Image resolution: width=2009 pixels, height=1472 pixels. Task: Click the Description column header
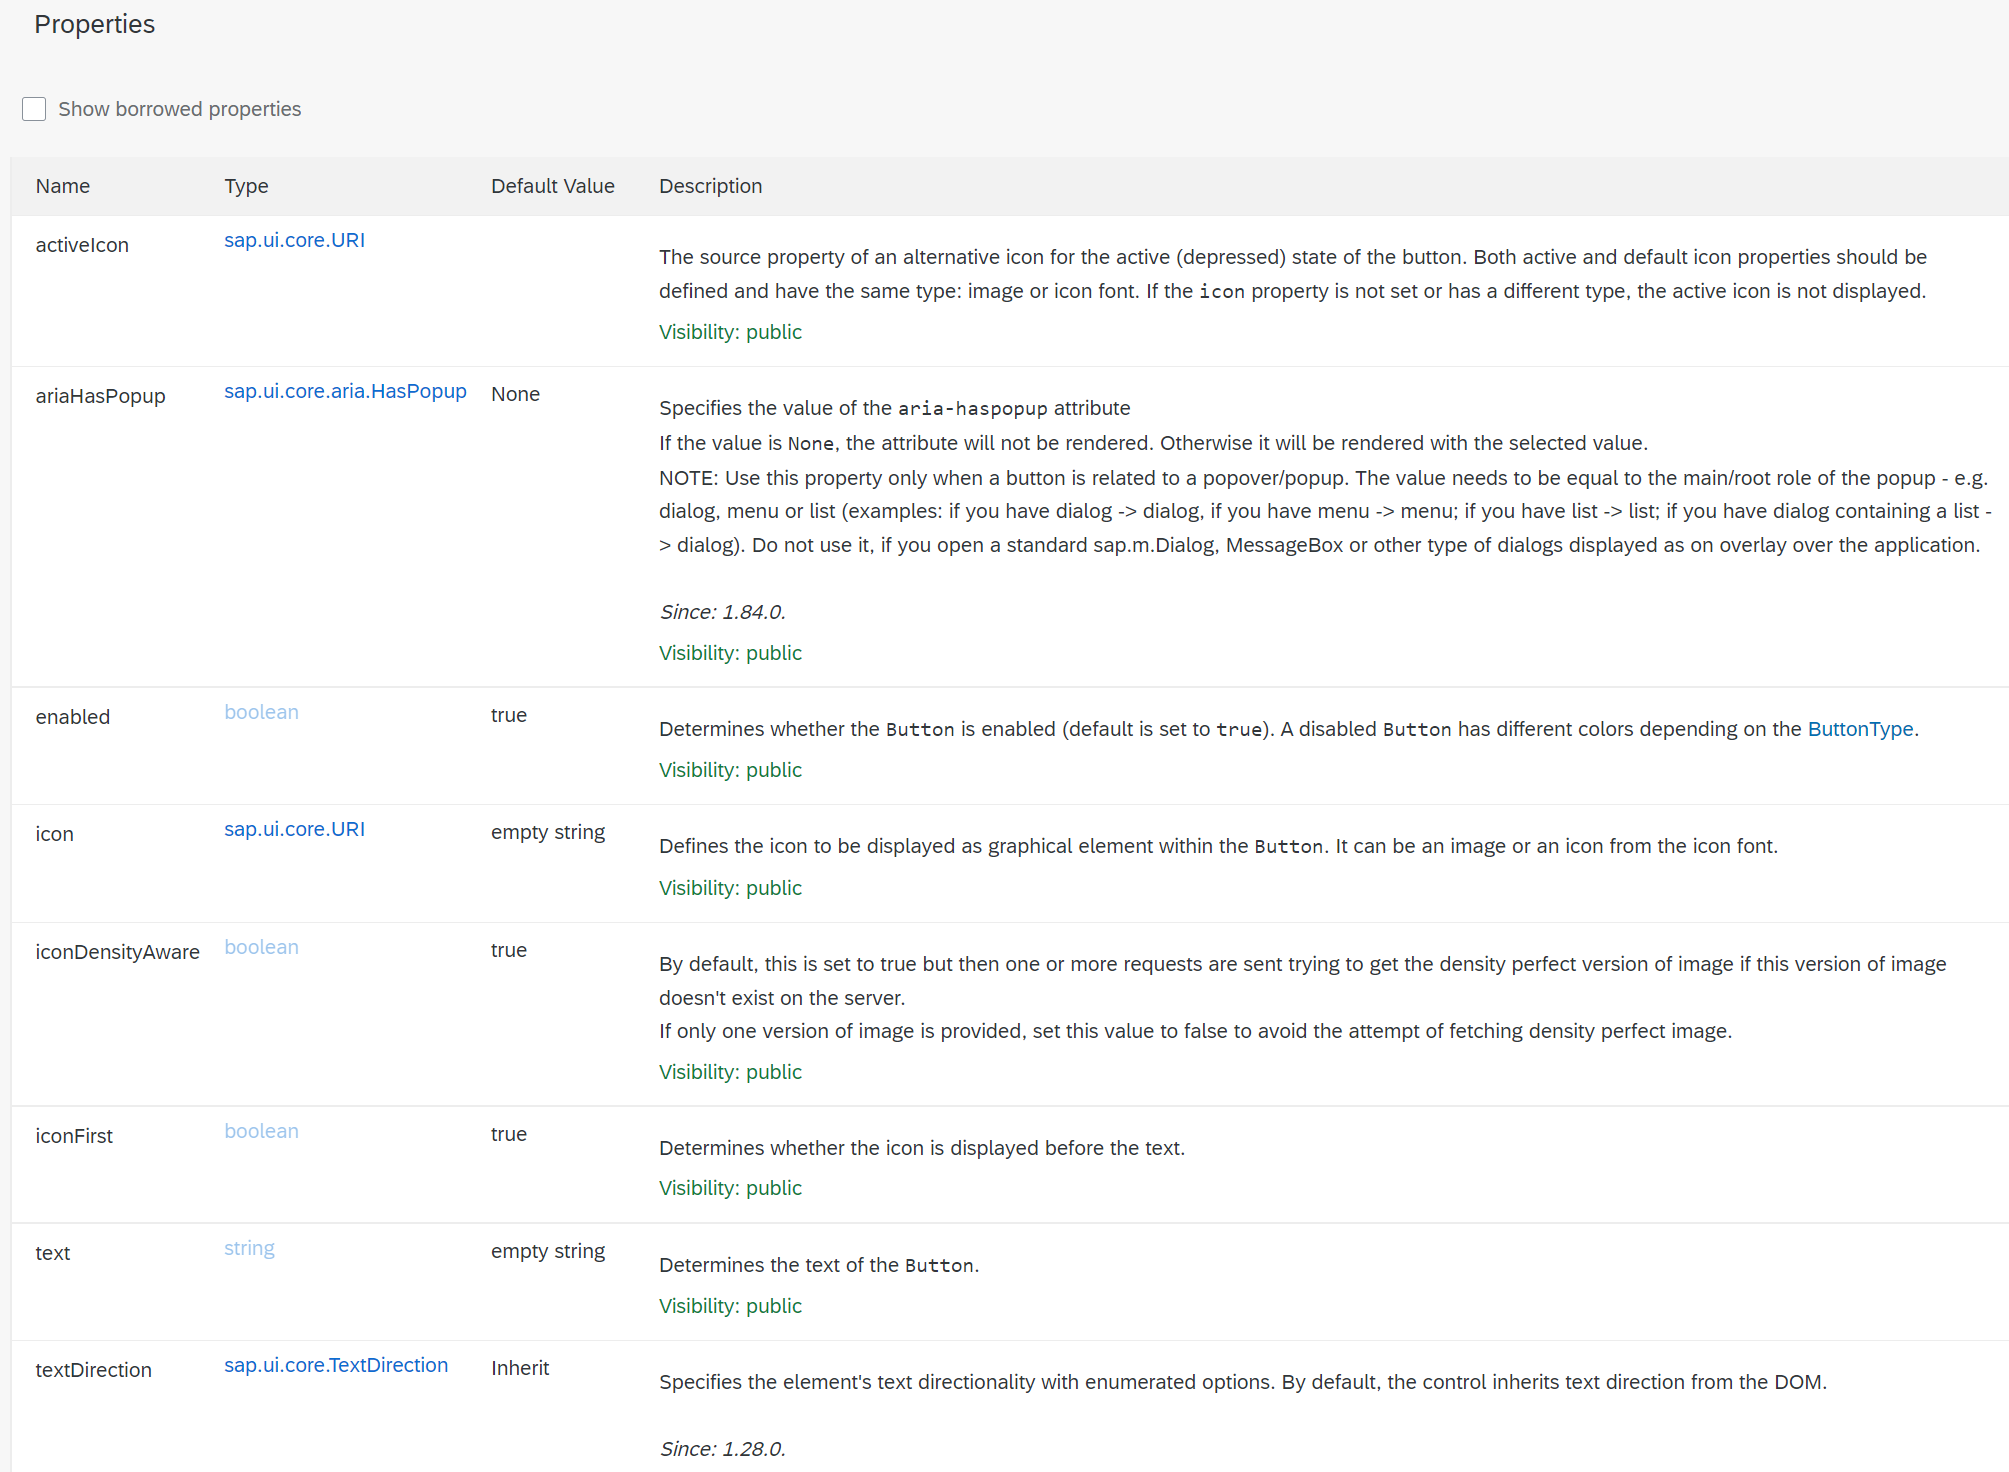(710, 186)
